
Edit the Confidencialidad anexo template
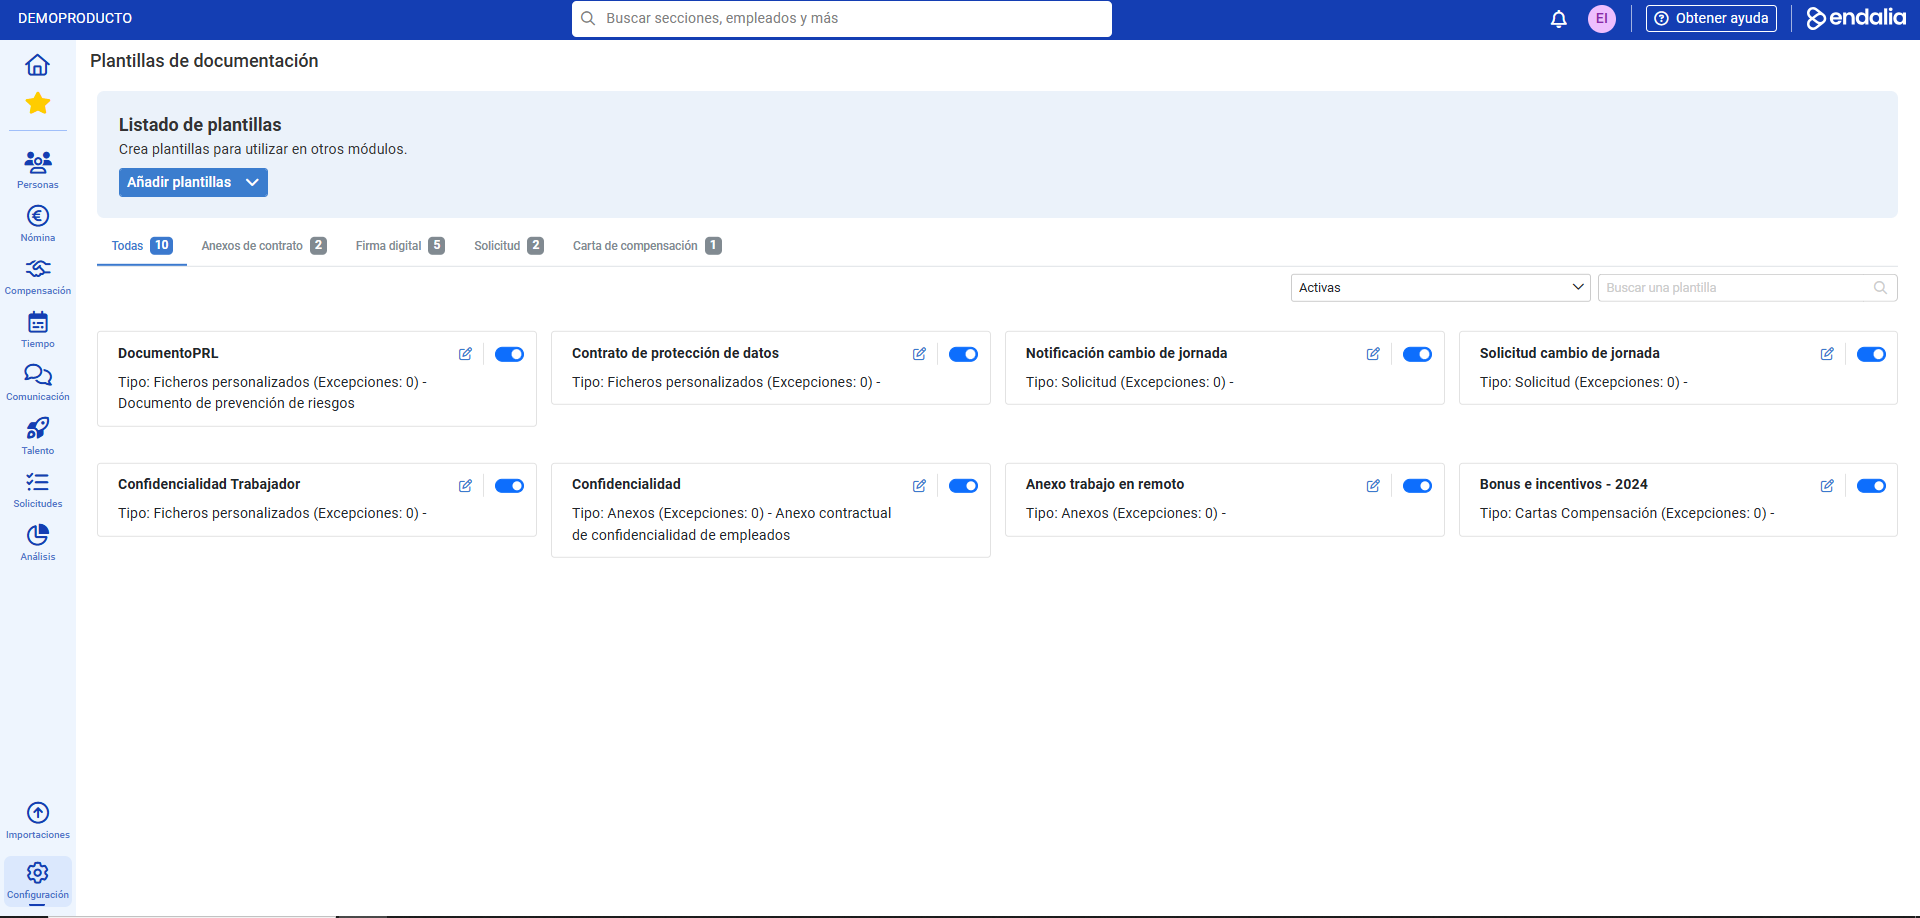(x=919, y=486)
